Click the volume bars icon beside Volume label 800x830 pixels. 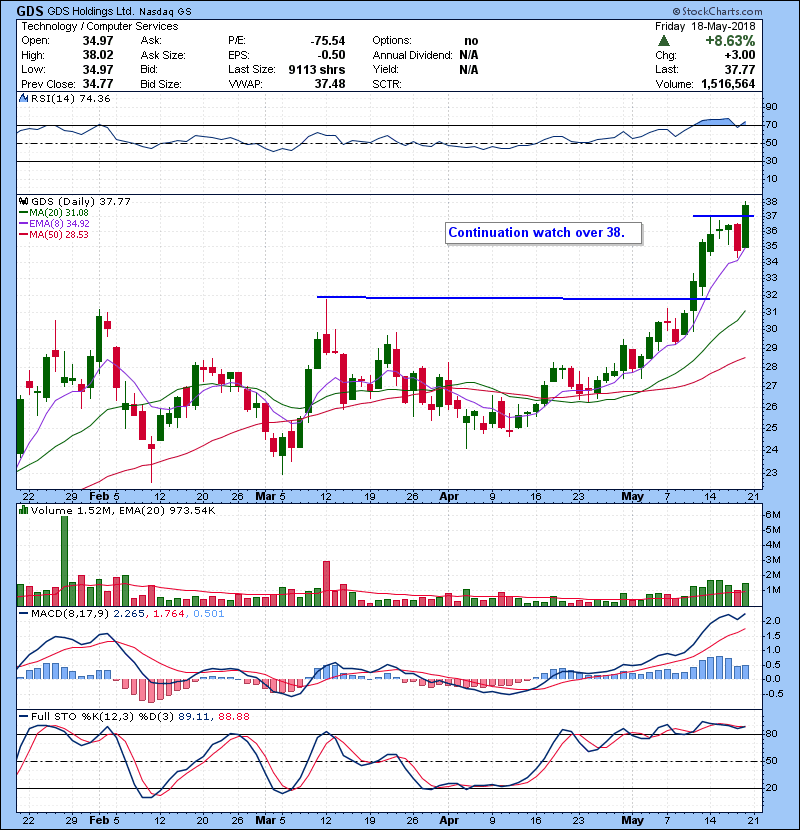pos(23,510)
